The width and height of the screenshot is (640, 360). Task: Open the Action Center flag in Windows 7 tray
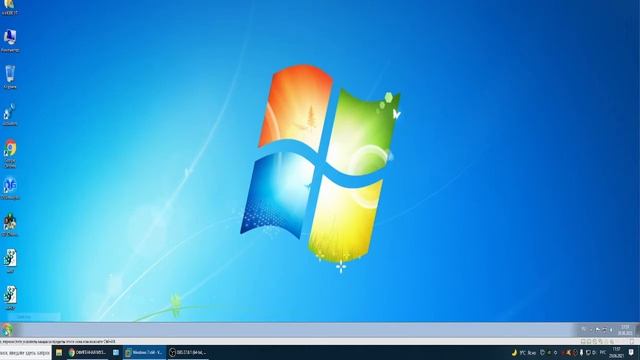598,330
